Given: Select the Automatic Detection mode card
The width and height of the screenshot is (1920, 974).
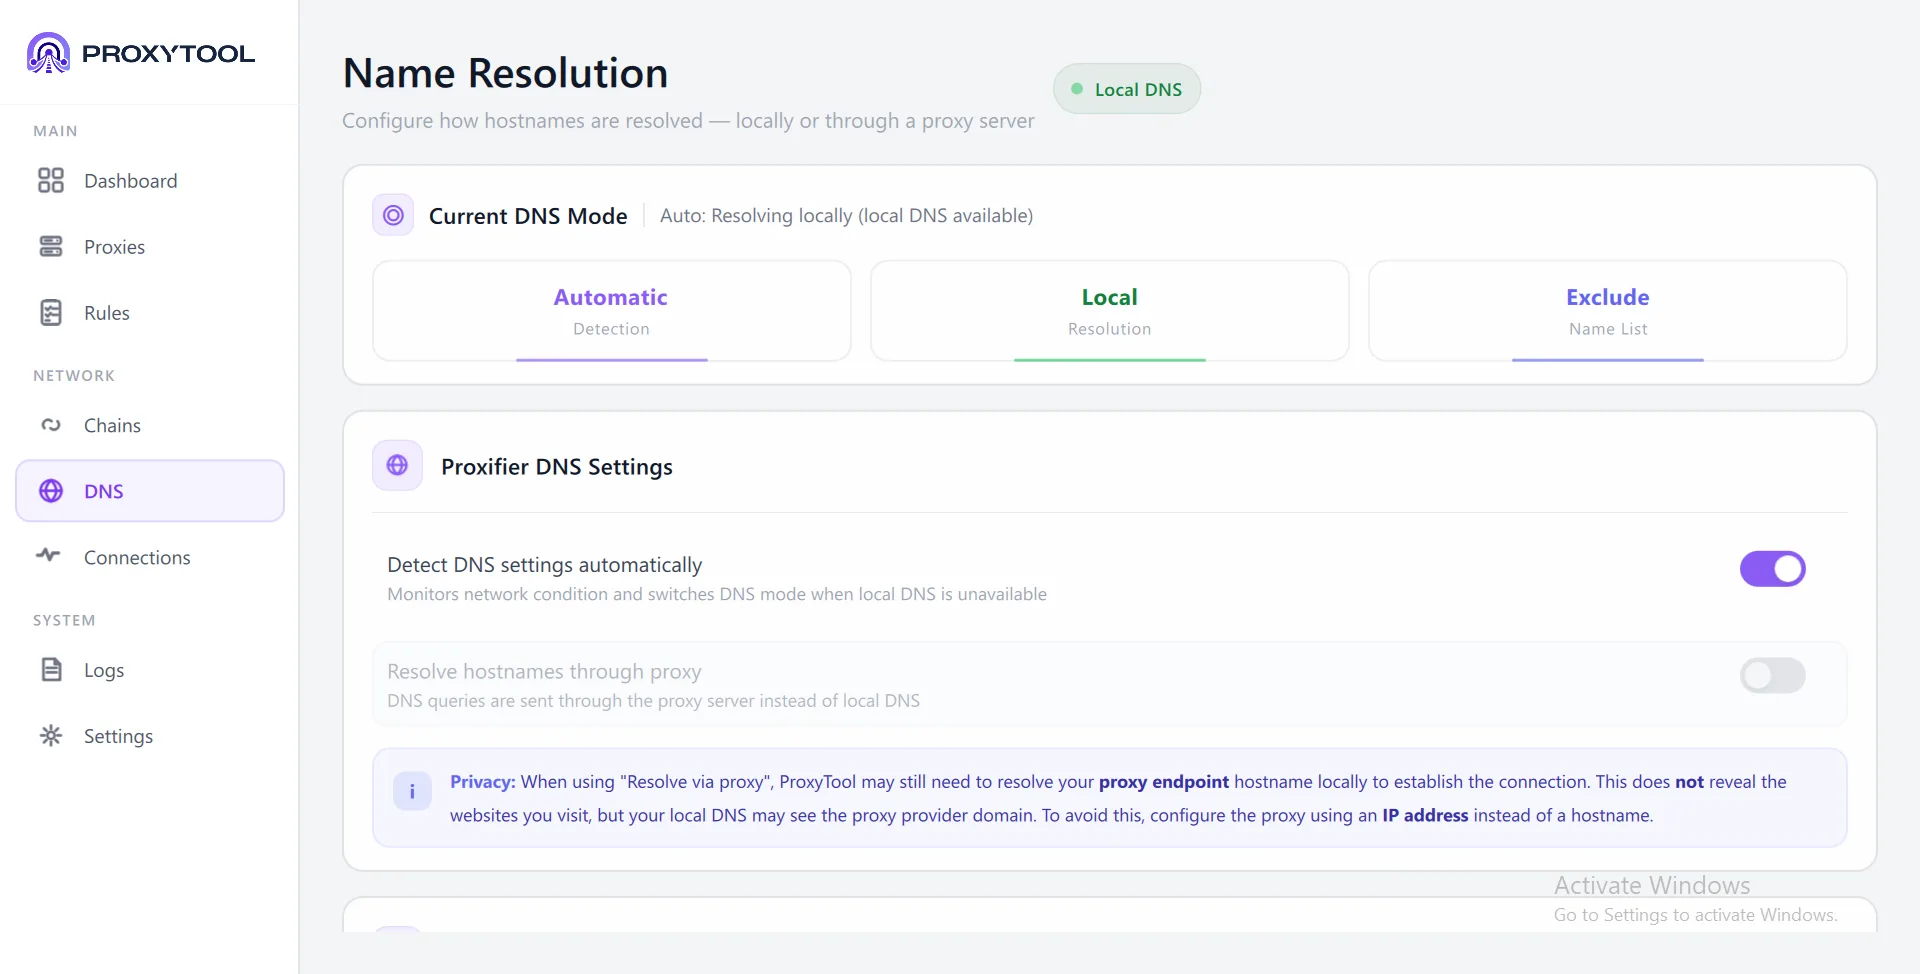Looking at the screenshot, I should pos(612,311).
